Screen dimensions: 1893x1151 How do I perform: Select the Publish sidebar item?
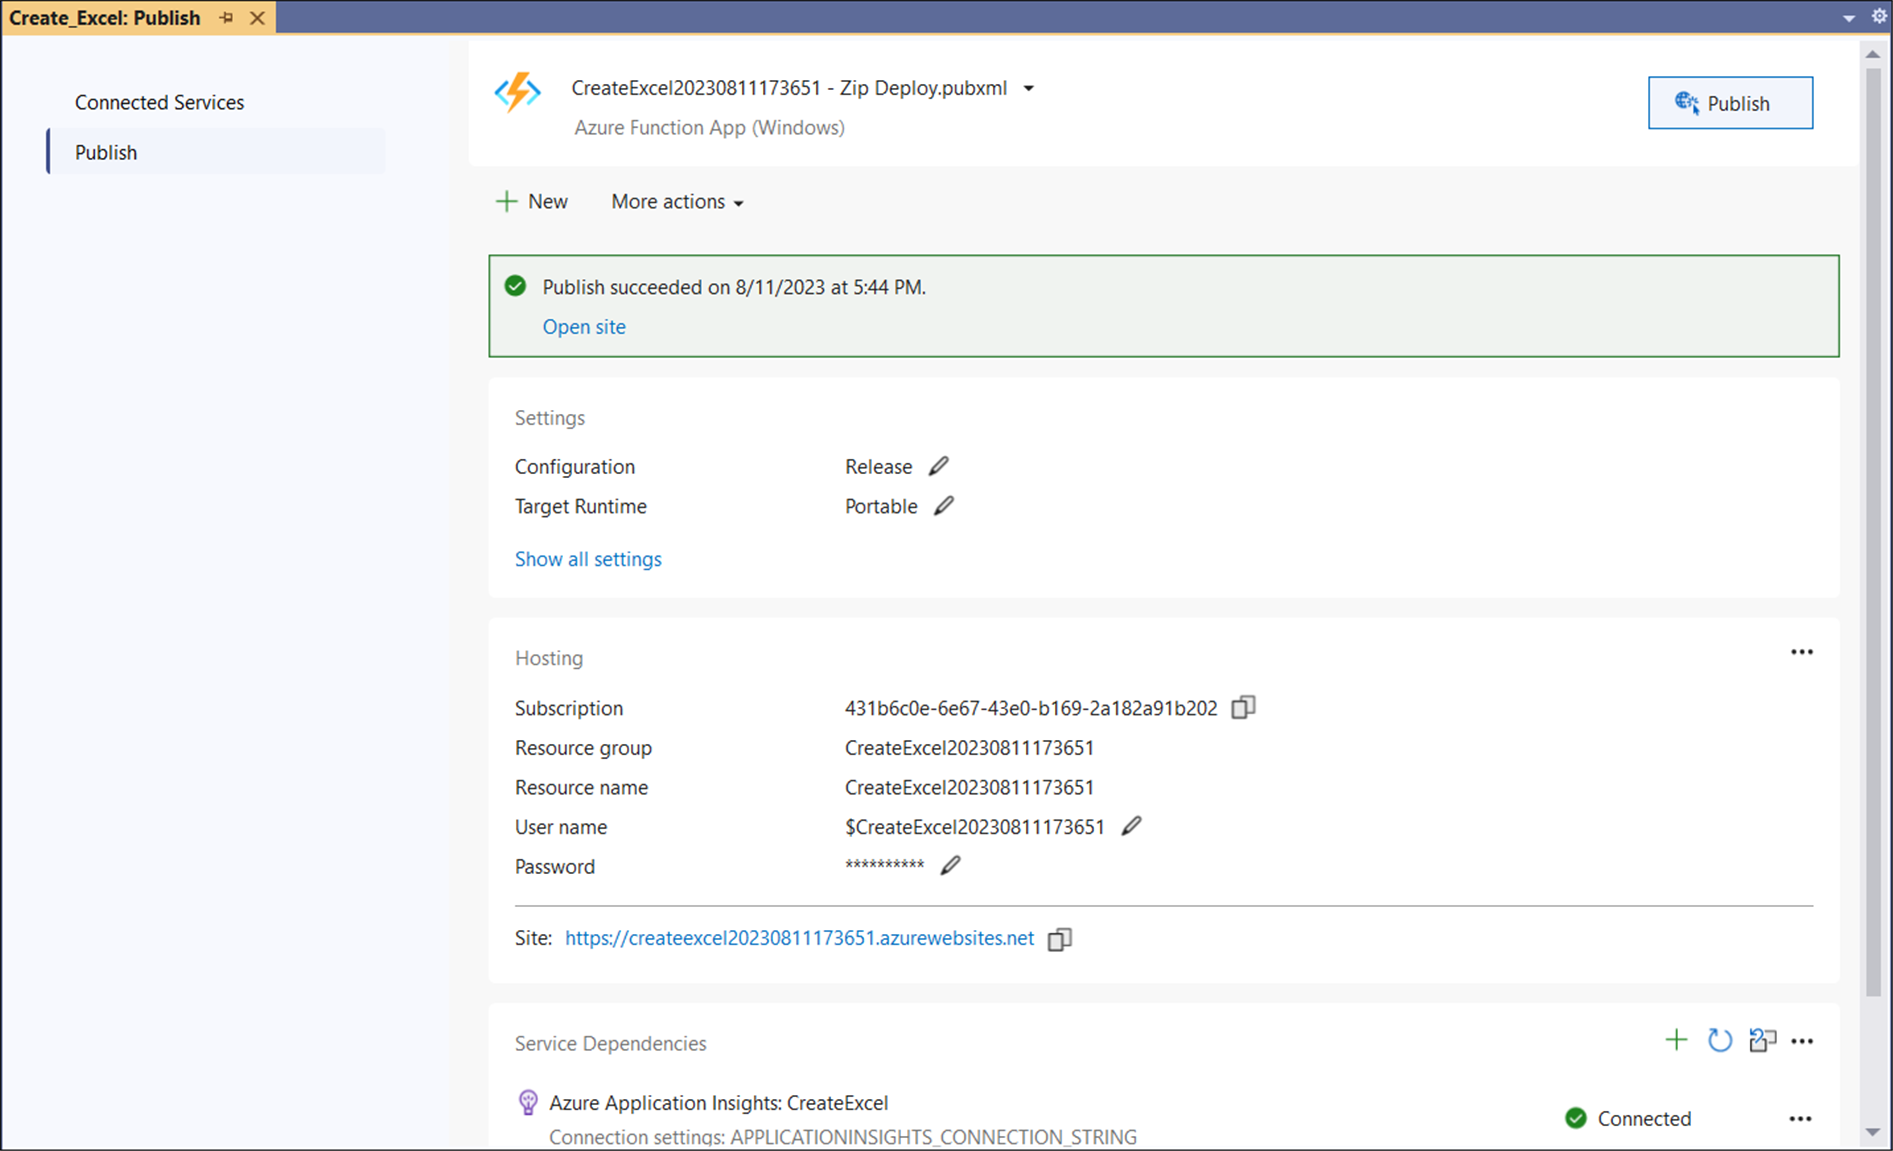106,152
